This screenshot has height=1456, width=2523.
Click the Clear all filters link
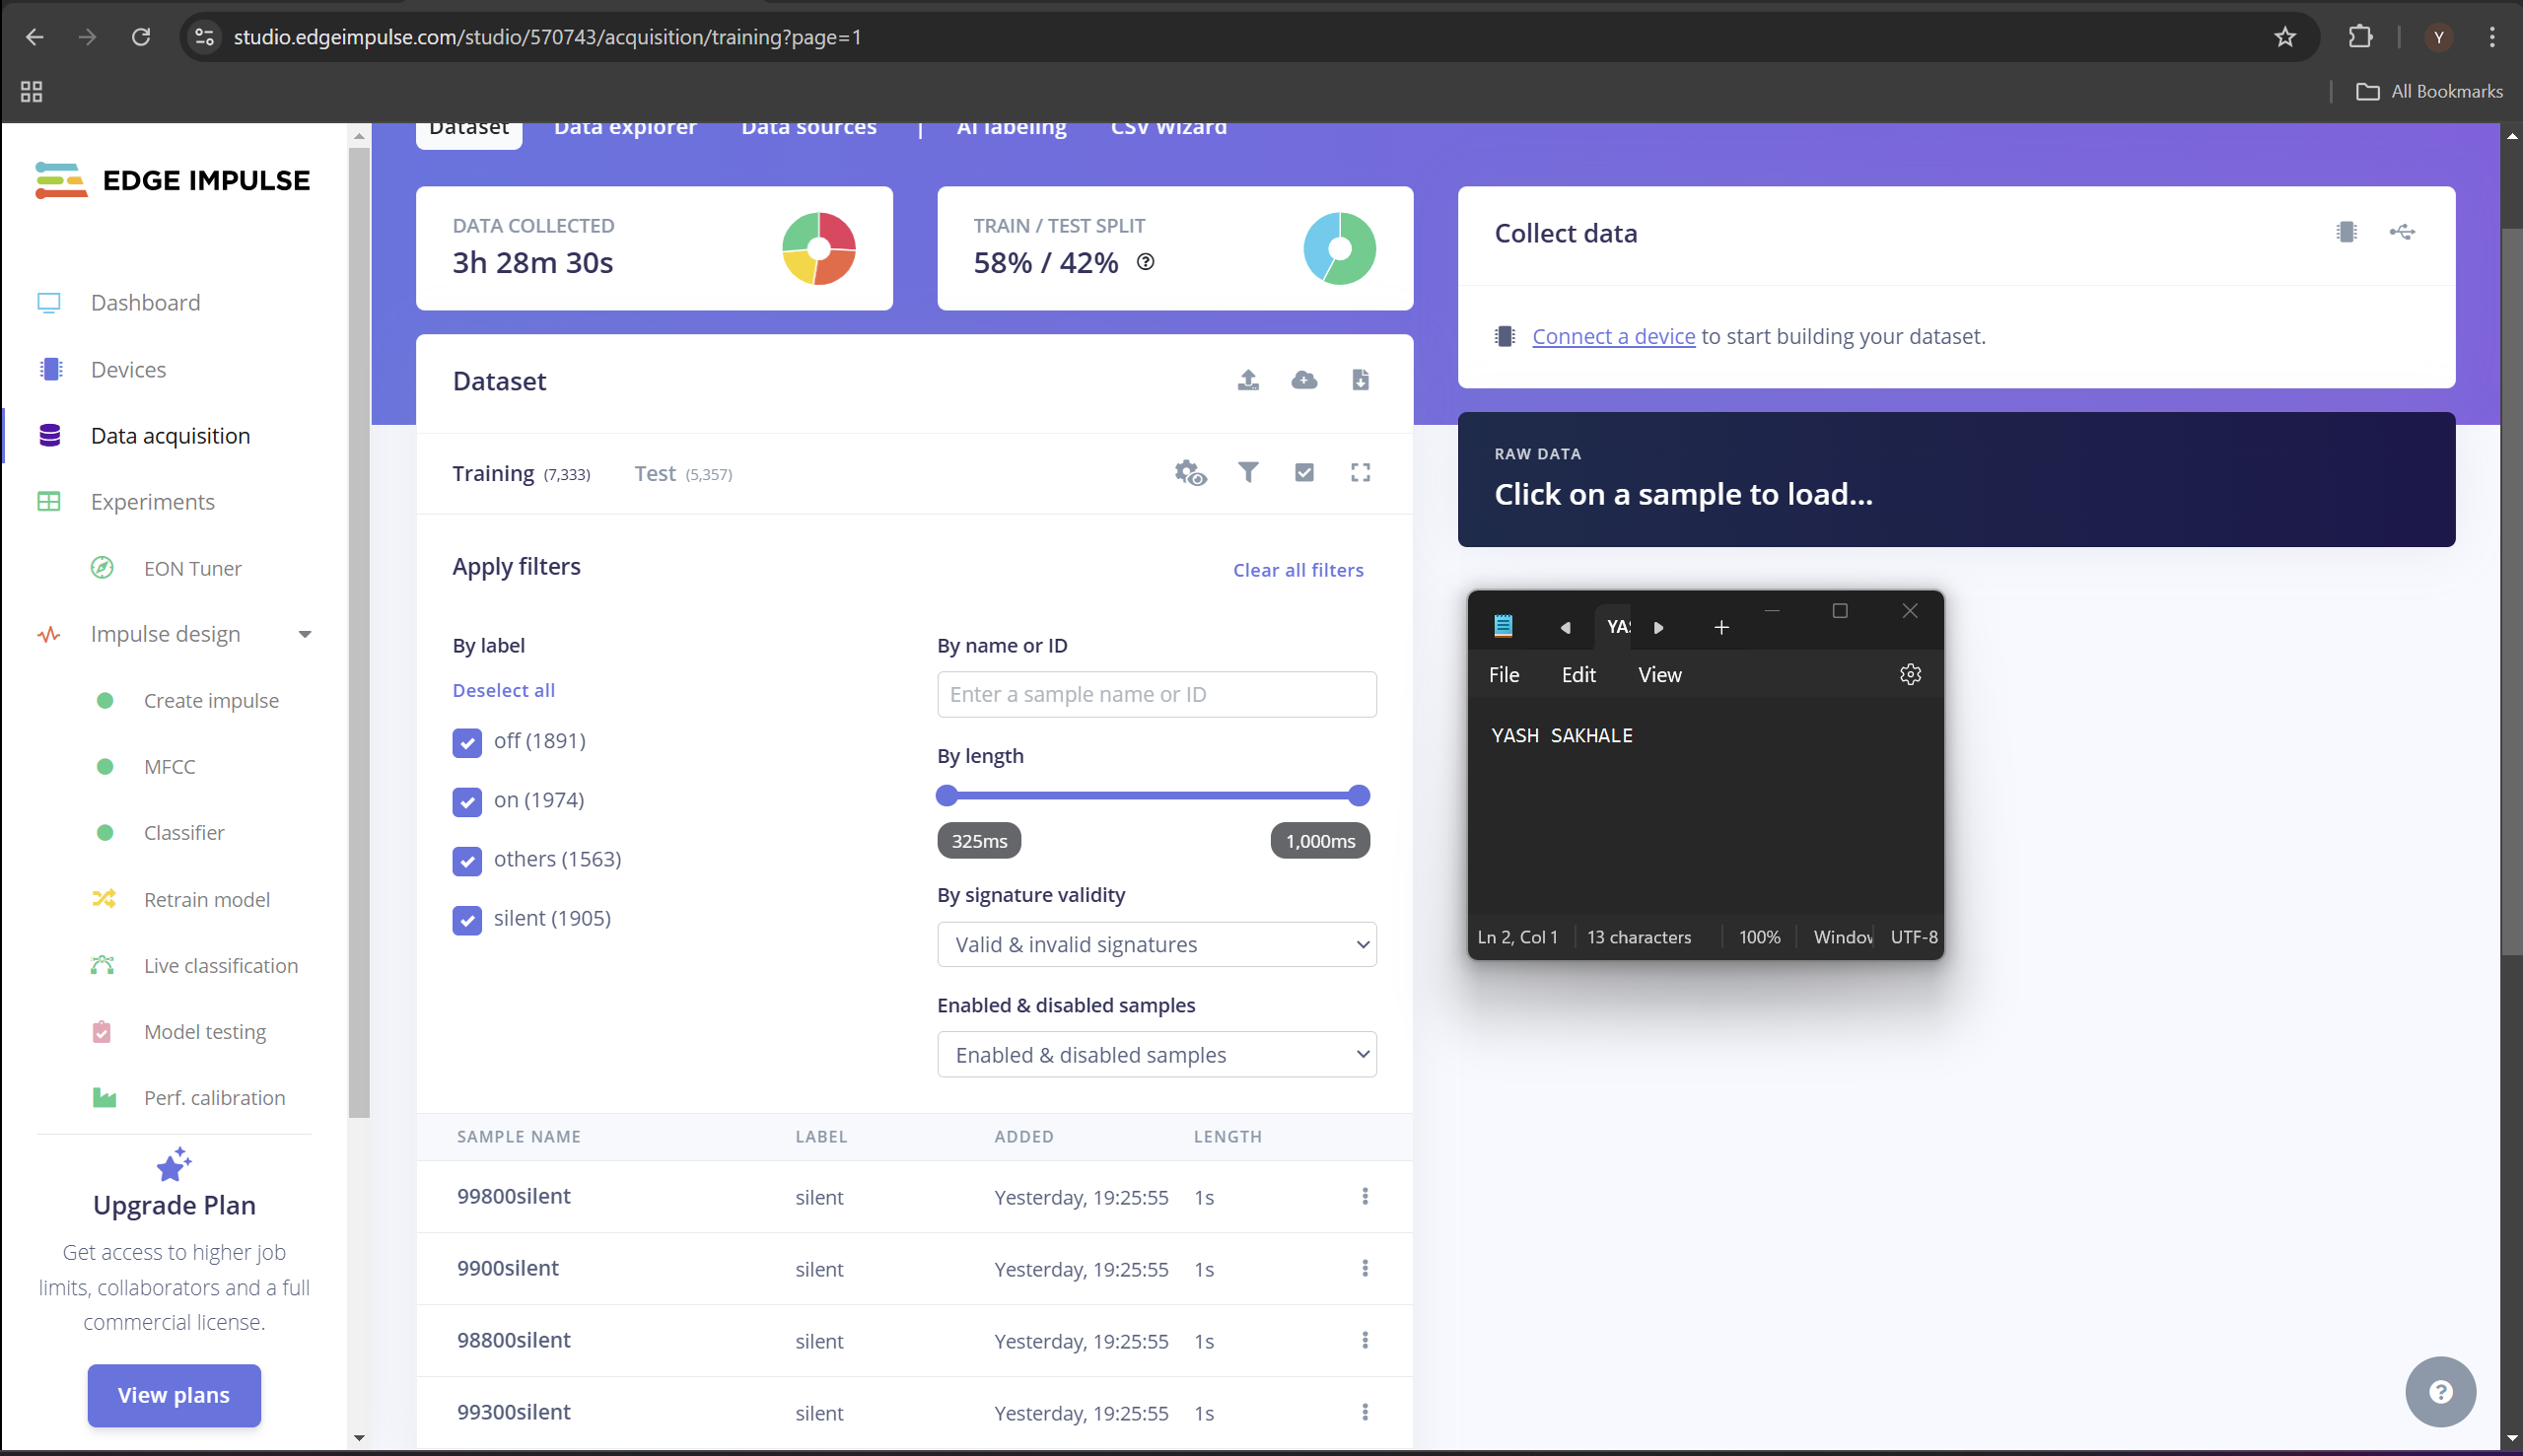point(1298,570)
